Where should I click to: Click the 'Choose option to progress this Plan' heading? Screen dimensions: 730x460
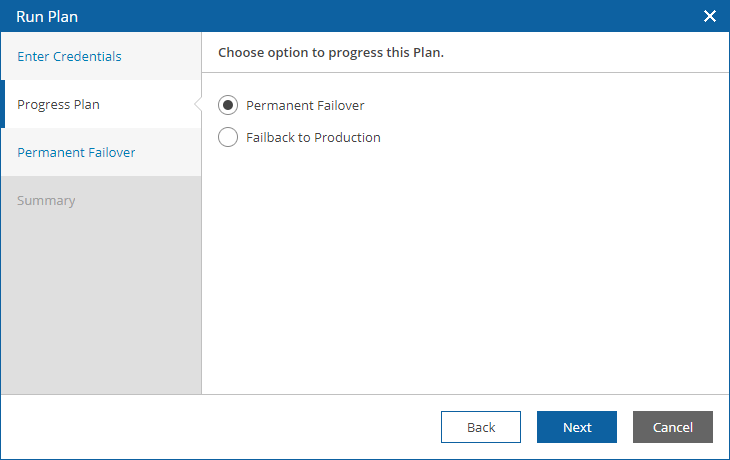pyautogui.click(x=331, y=53)
